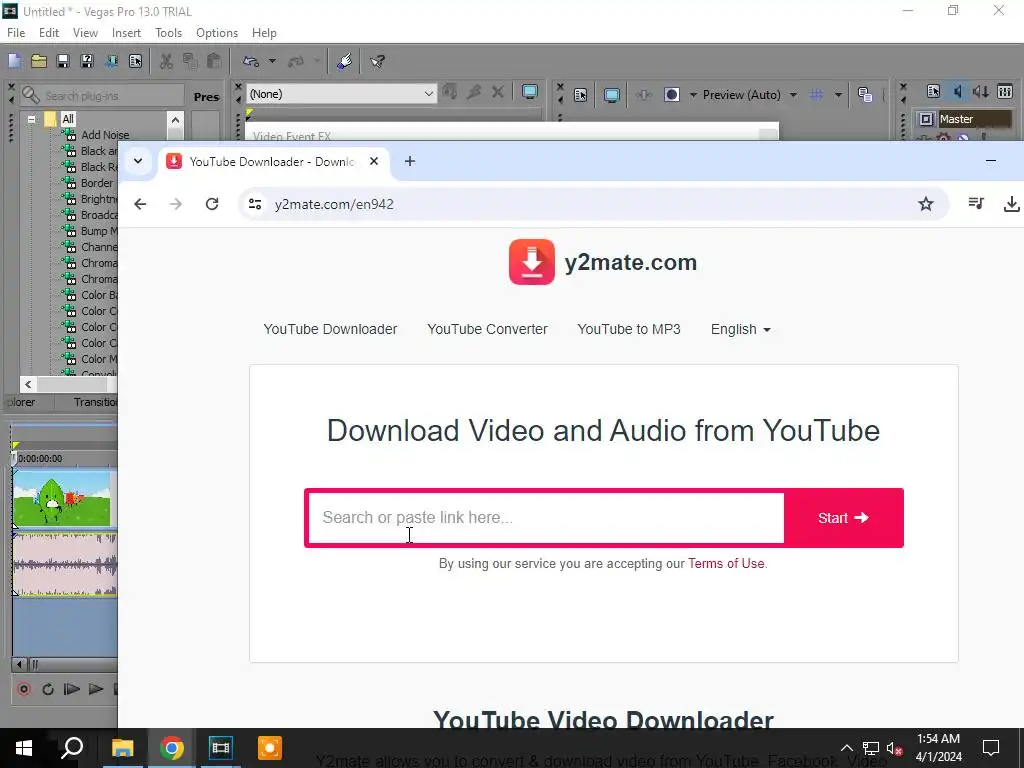Open the View menu in Vegas Pro
1024x768 pixels.
pos(85,33)
